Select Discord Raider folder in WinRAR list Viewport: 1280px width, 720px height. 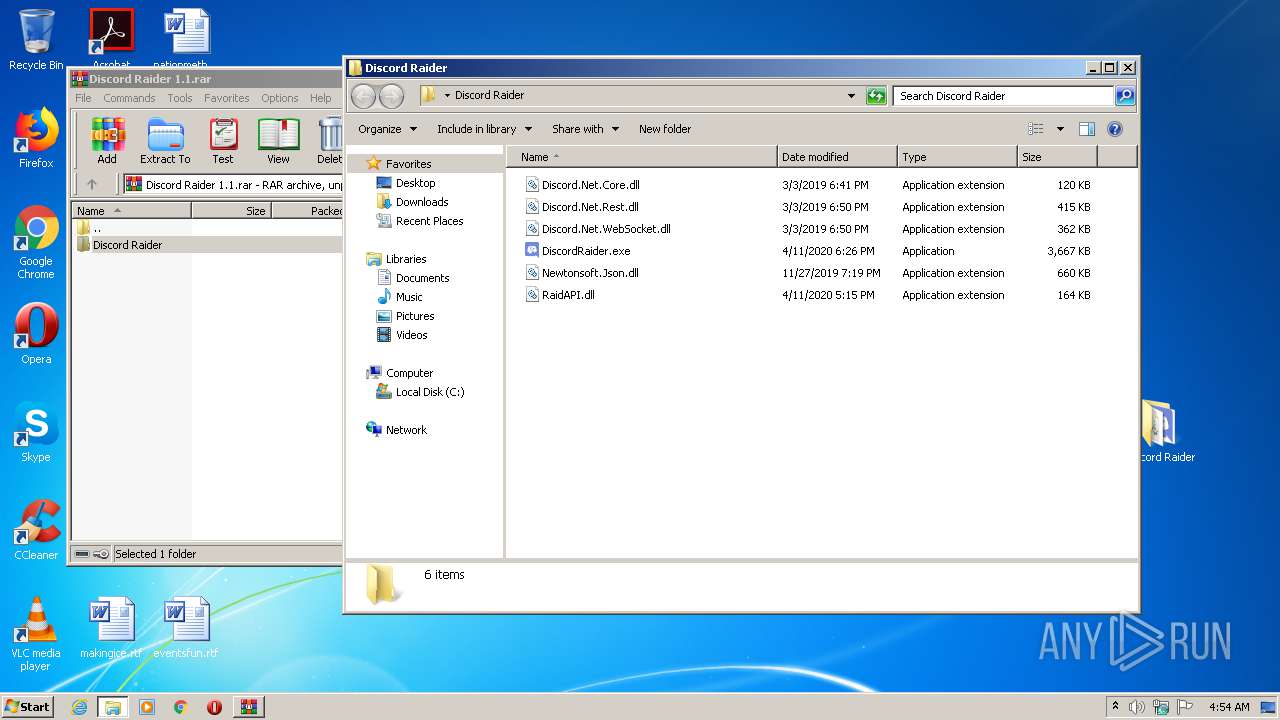coord(127,245)
